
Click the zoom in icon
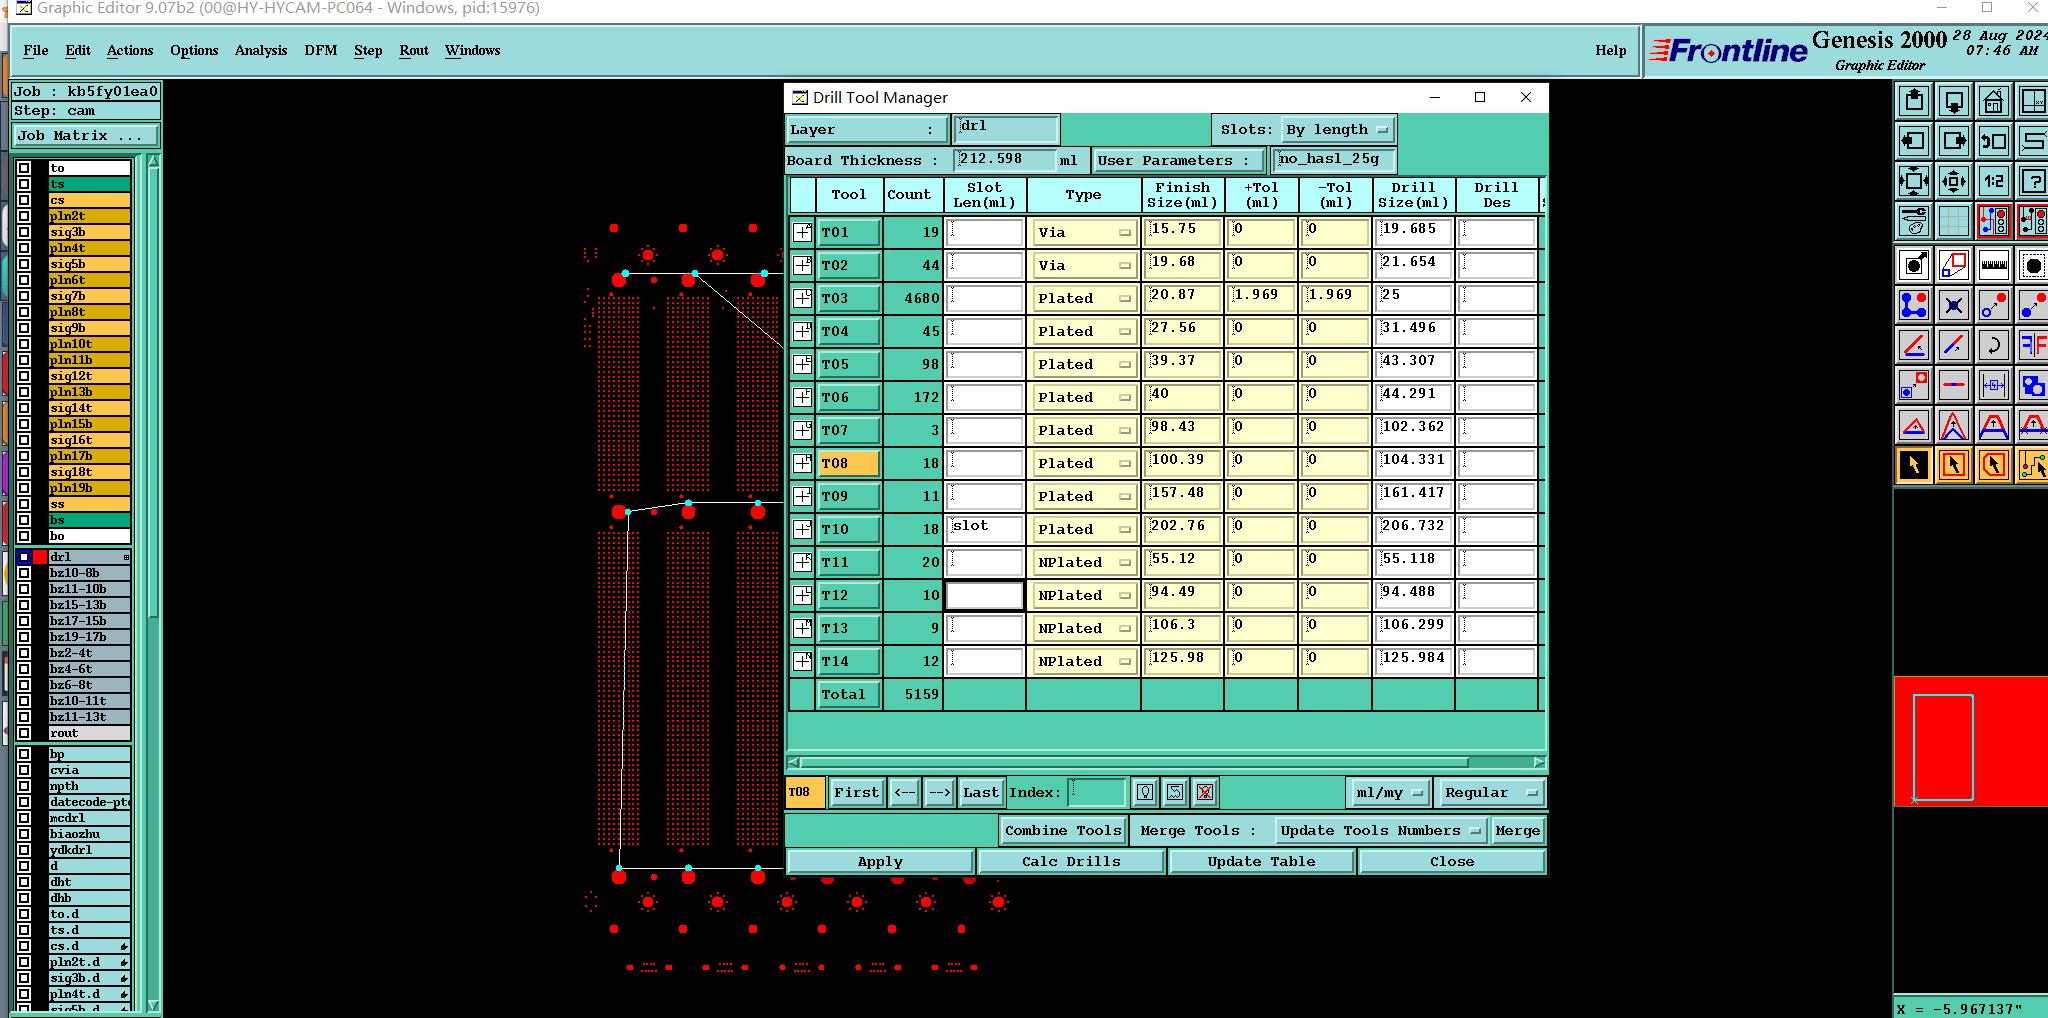pos(1914,181)
